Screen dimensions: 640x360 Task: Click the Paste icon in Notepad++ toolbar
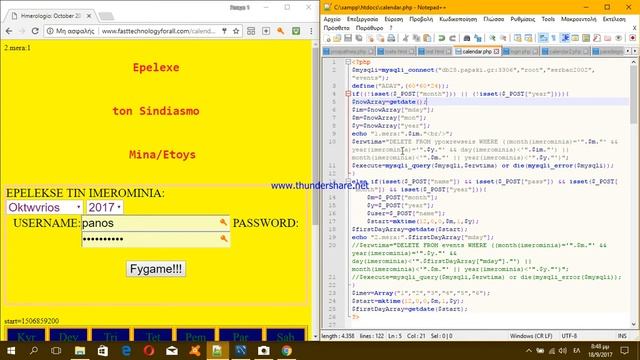pyautogui.click(x=427, y=38)
